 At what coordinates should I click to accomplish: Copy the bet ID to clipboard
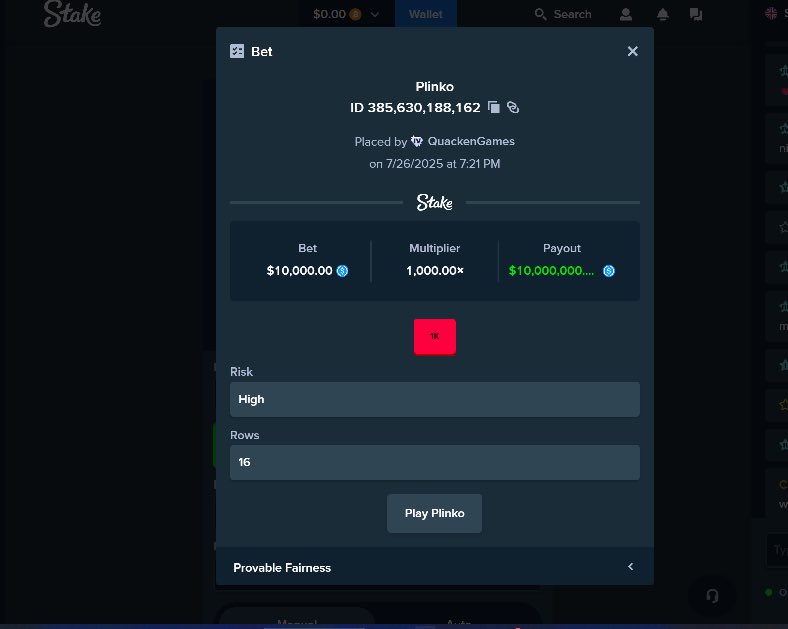click(494, 108)
